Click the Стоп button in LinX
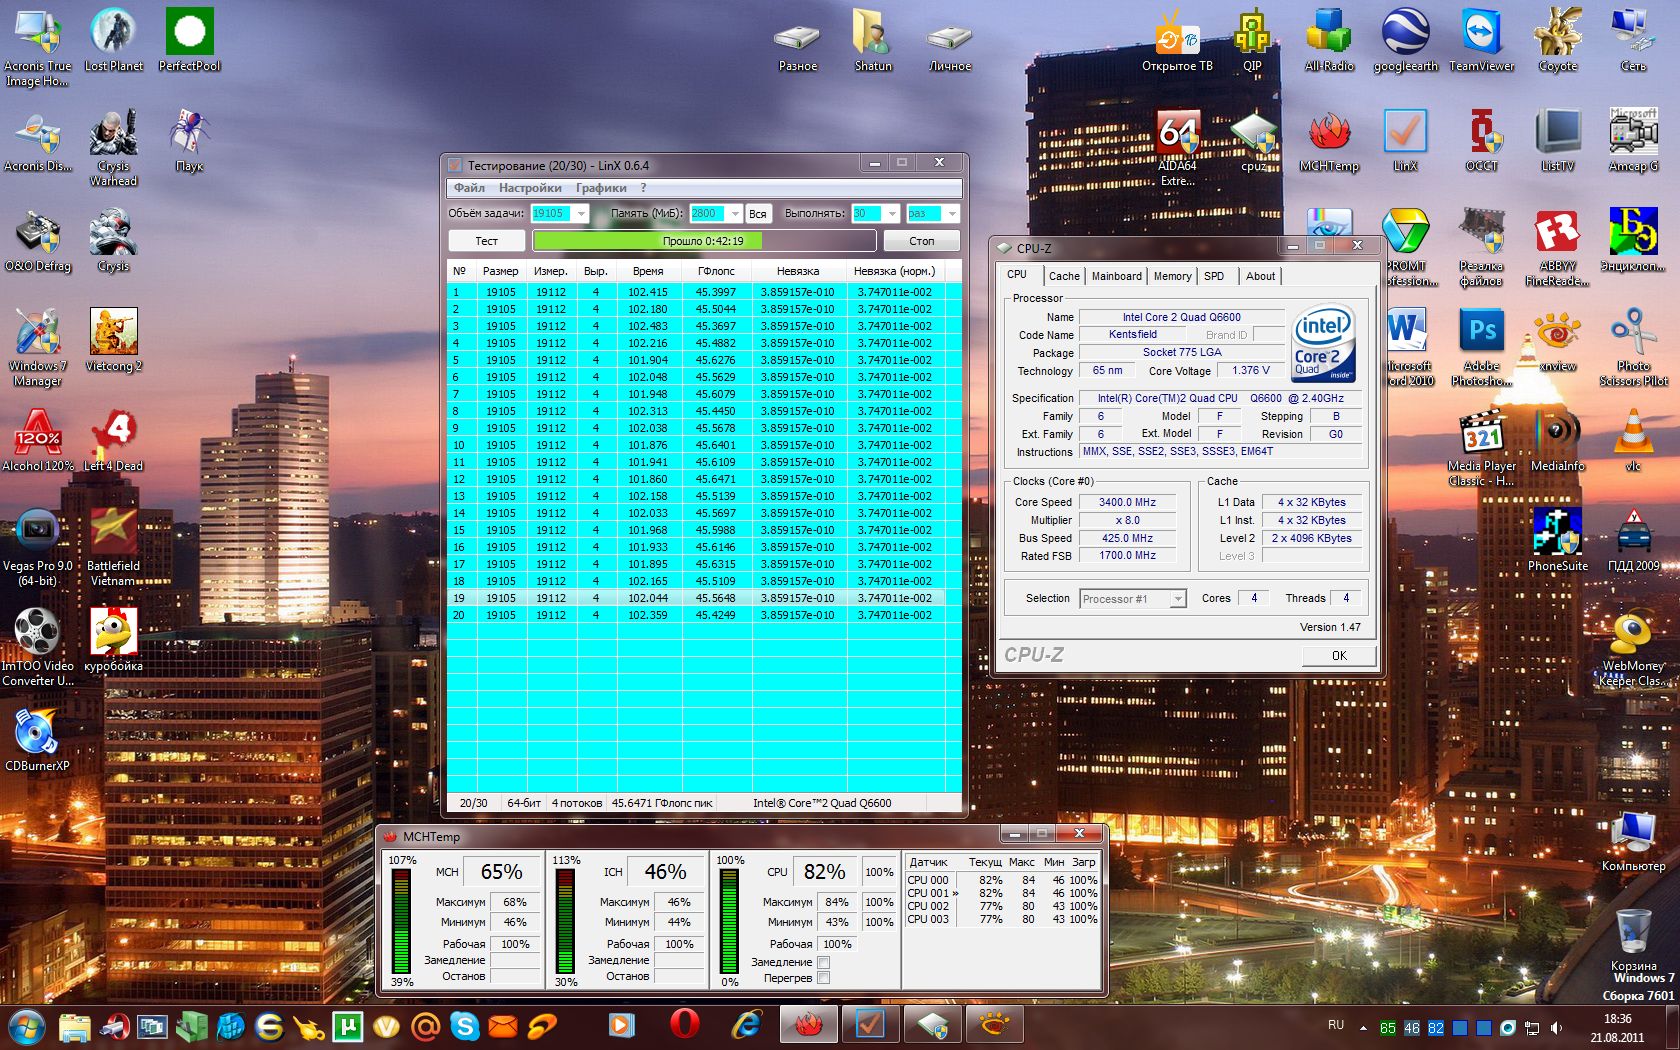 tap(921, 241)
